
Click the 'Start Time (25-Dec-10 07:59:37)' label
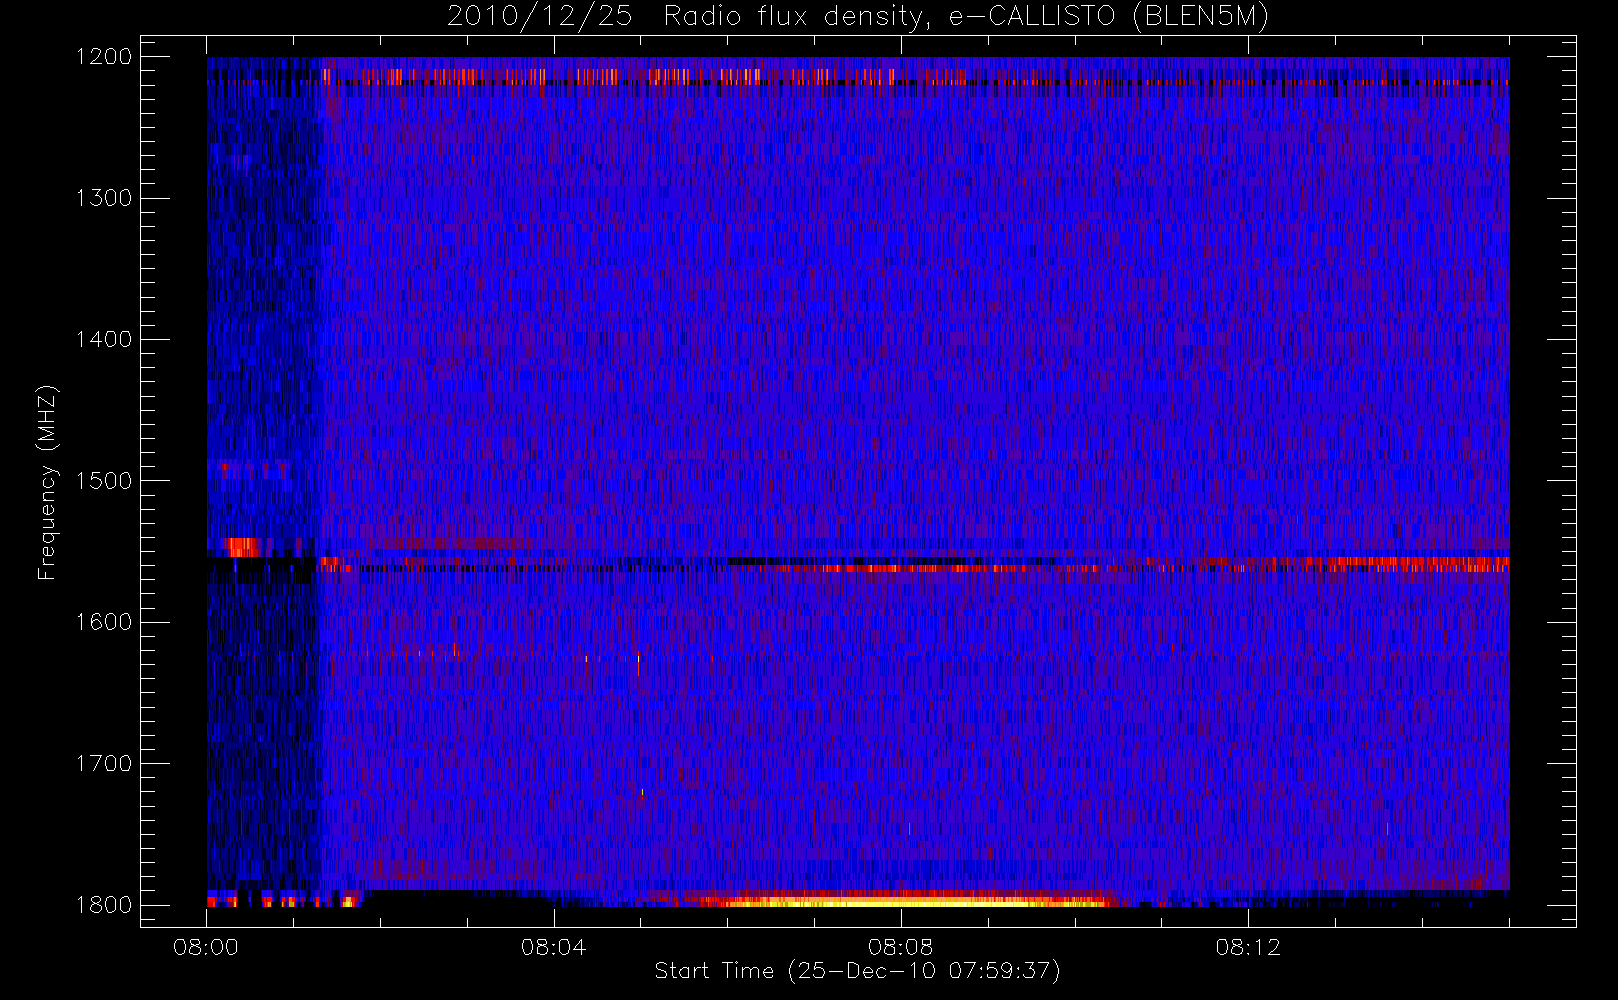[857, 971]
